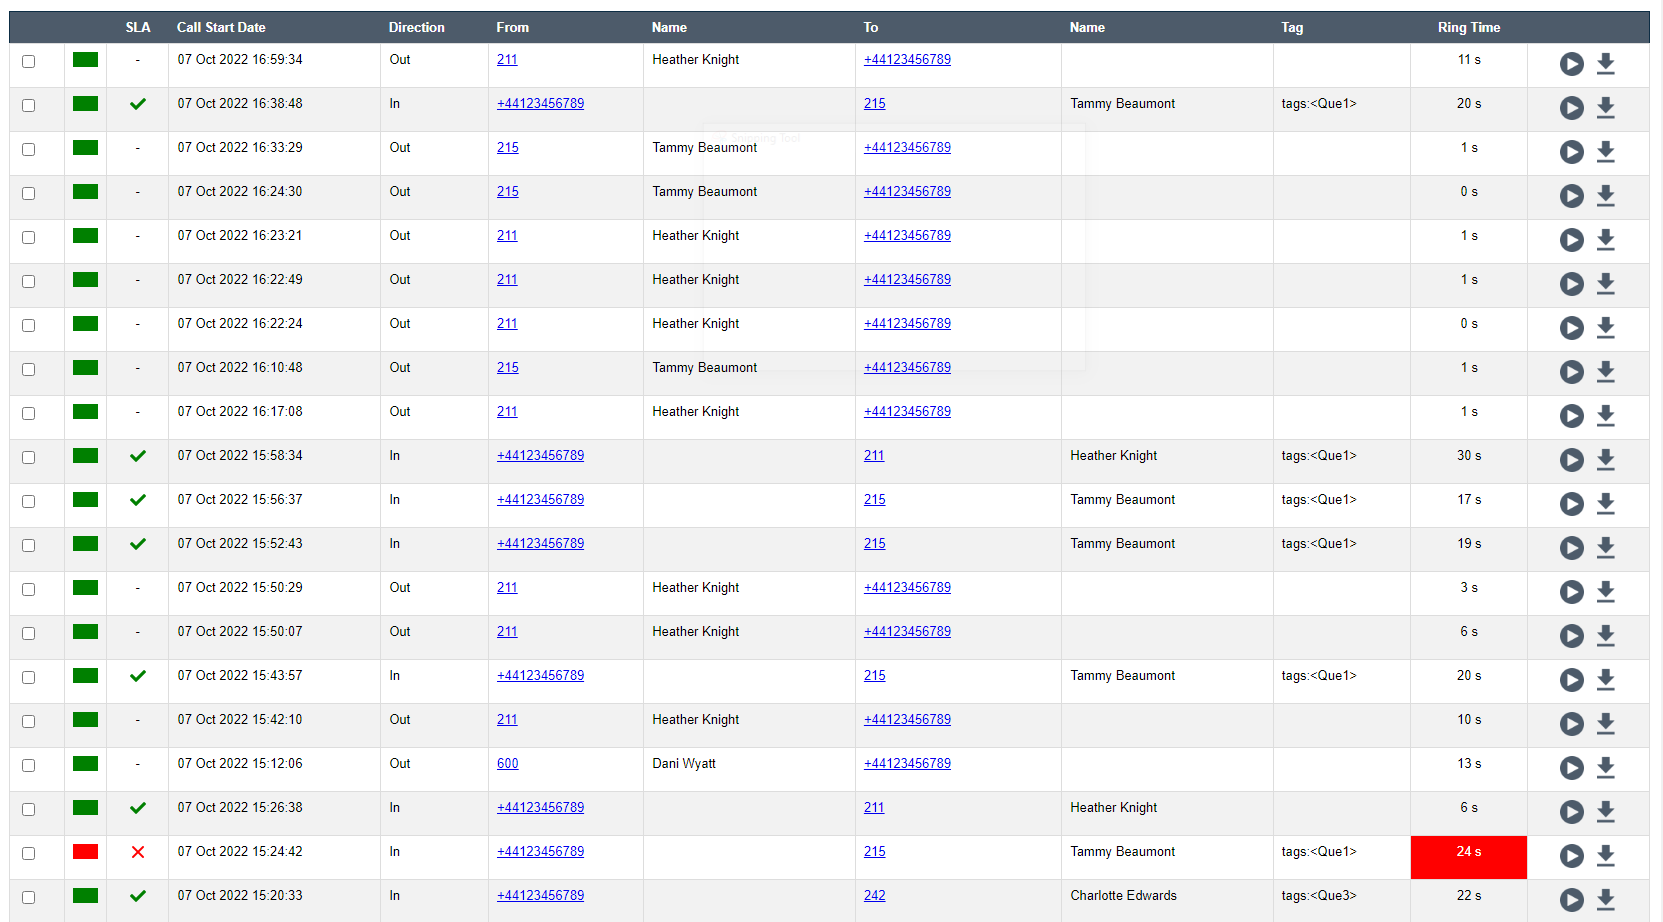Screen dimensions: 1663x922
Task: Select Heather Knight name in 15:26:38 row
Action: [x=1113, y=807]
